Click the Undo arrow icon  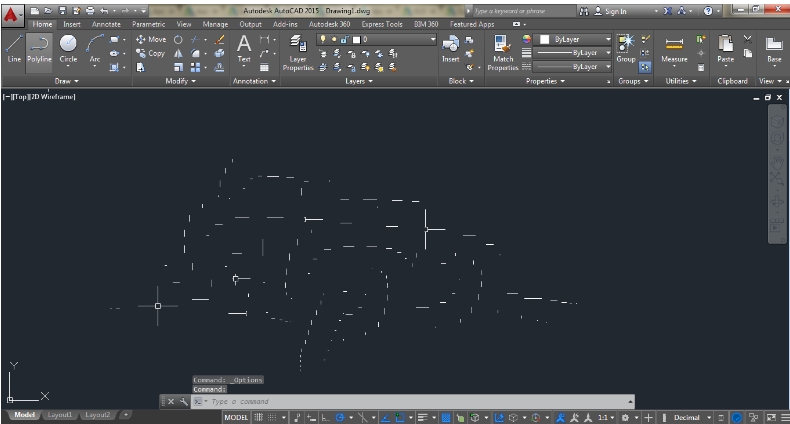point(104,11)
